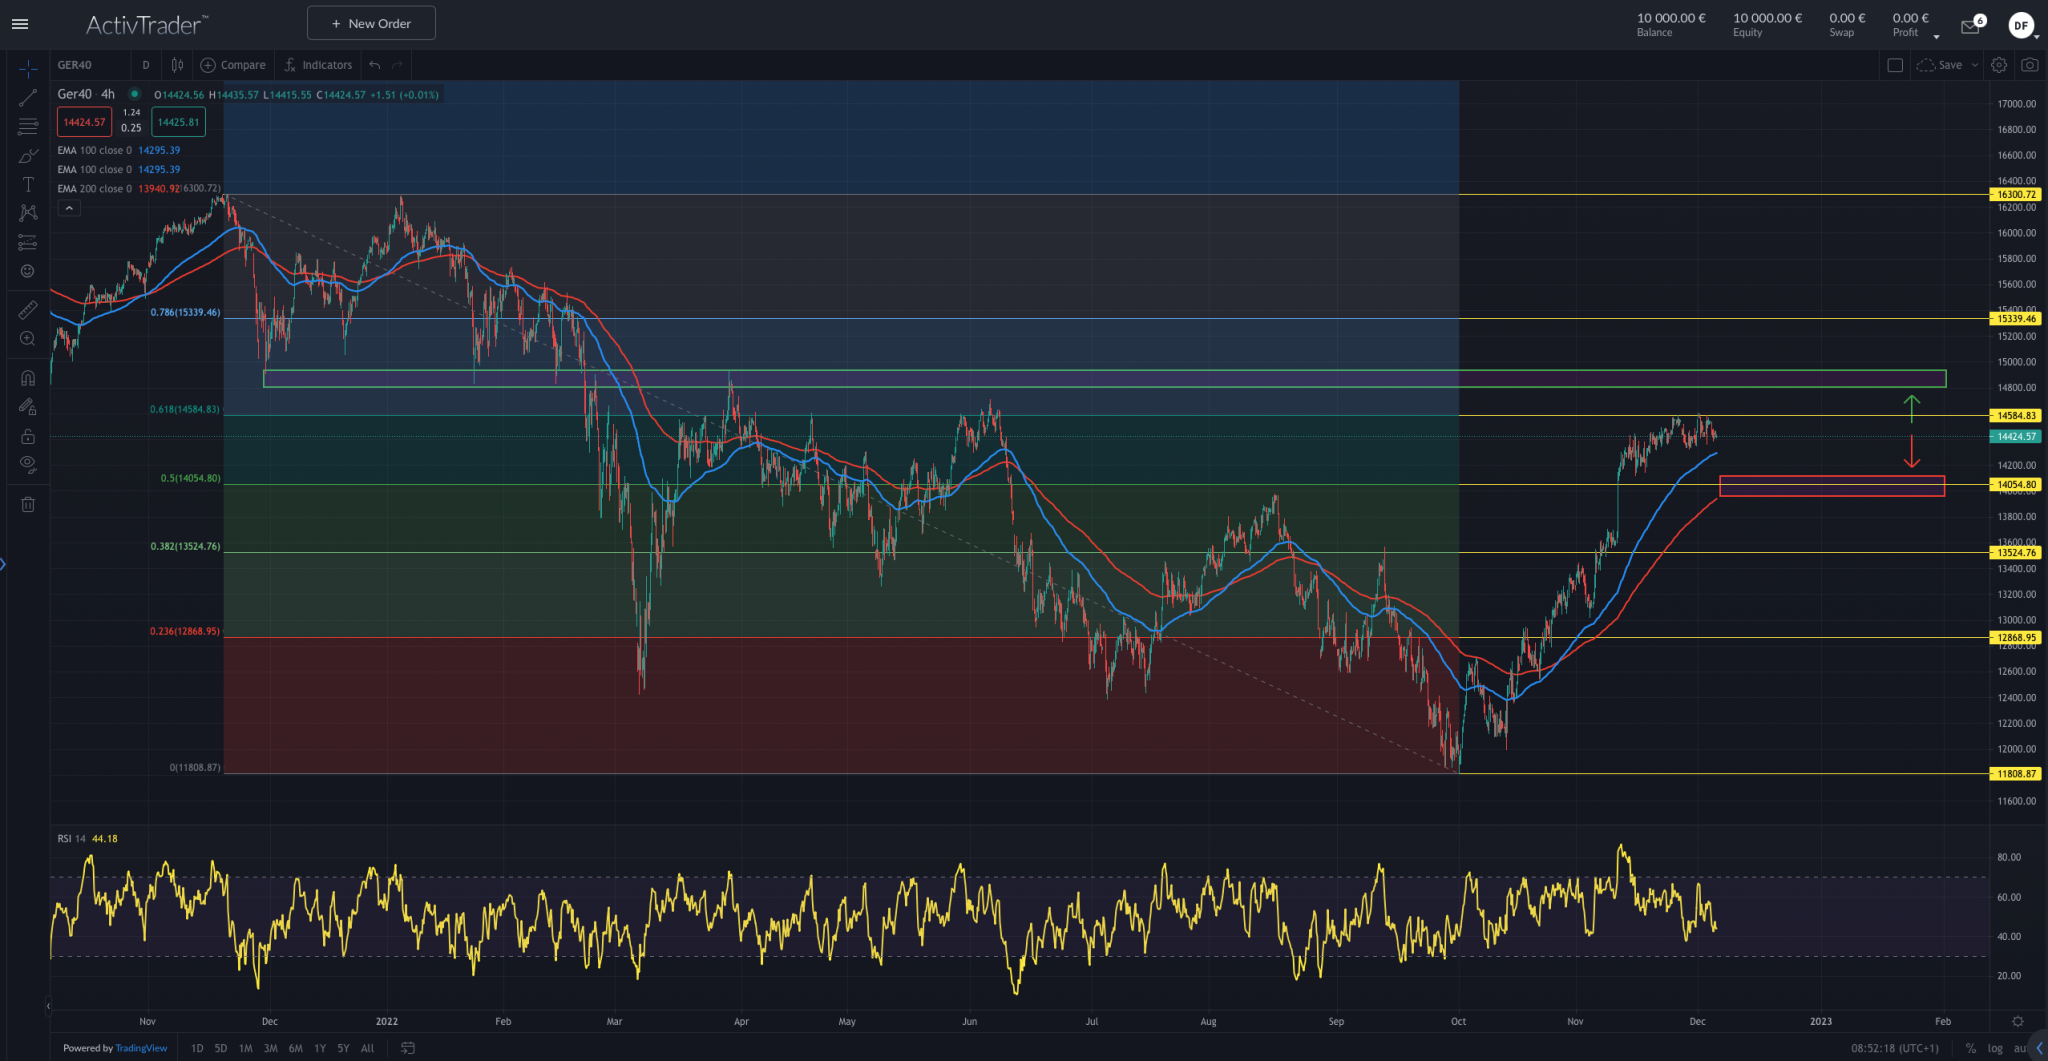Collapse the OHLC legend with the chevron arrow
Viewport: 2048px width, 1061px height.
pyautogui.click(x=69, y=207)
